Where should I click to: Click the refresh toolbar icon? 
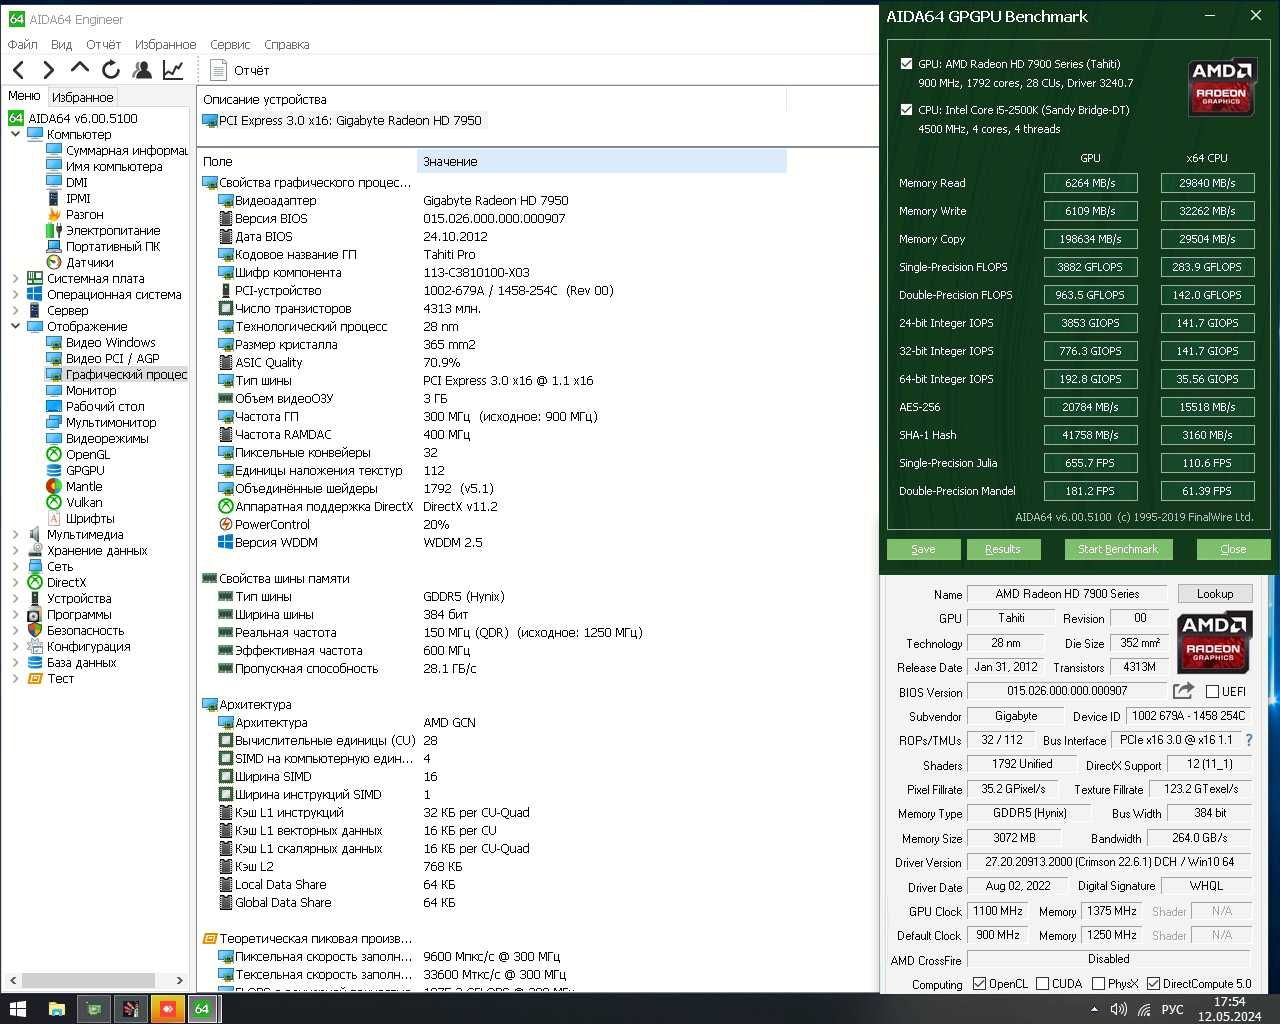111,69
